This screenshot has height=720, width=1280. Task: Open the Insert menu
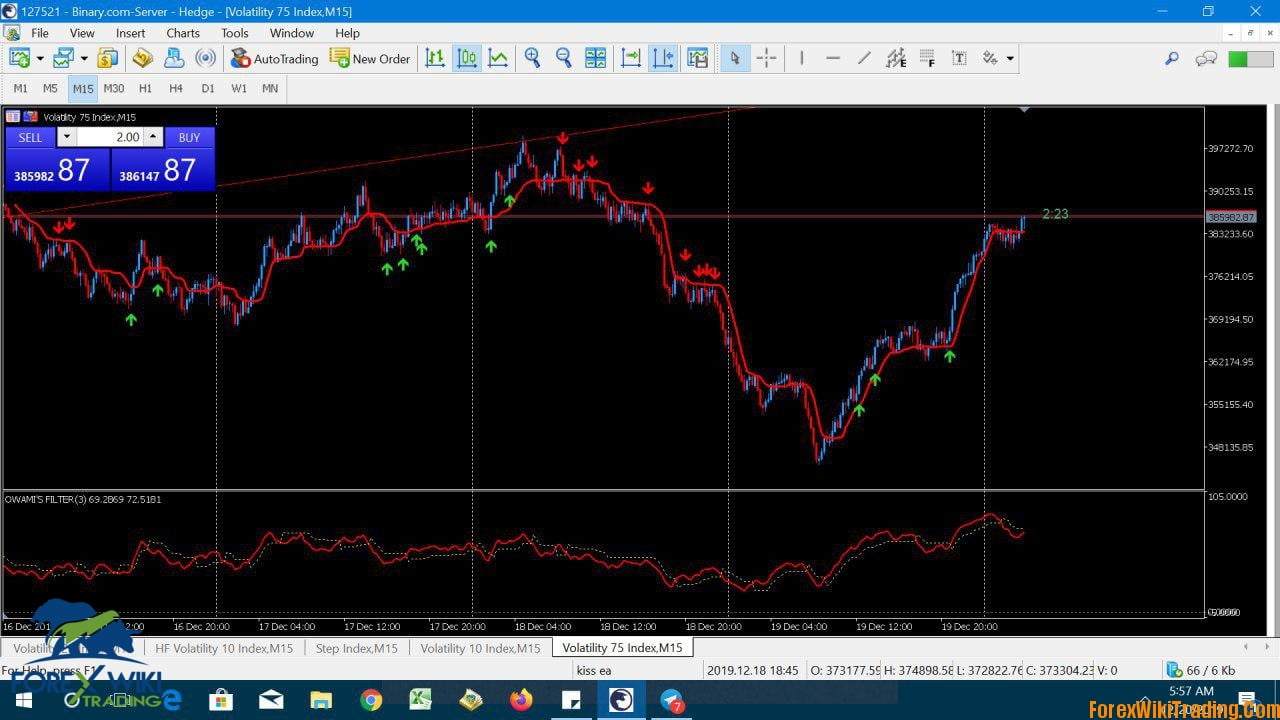(x=130, y=33)
